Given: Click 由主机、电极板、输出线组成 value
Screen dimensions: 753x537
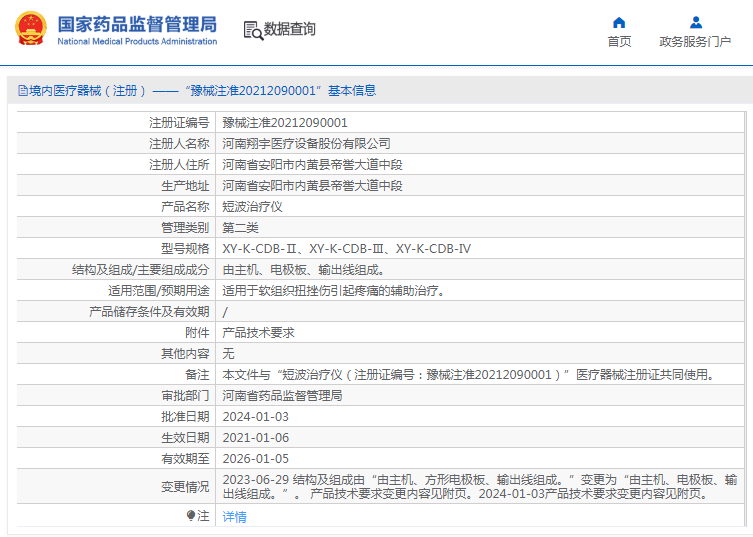Looking at the screenshot, I should (x=304, y=270).
